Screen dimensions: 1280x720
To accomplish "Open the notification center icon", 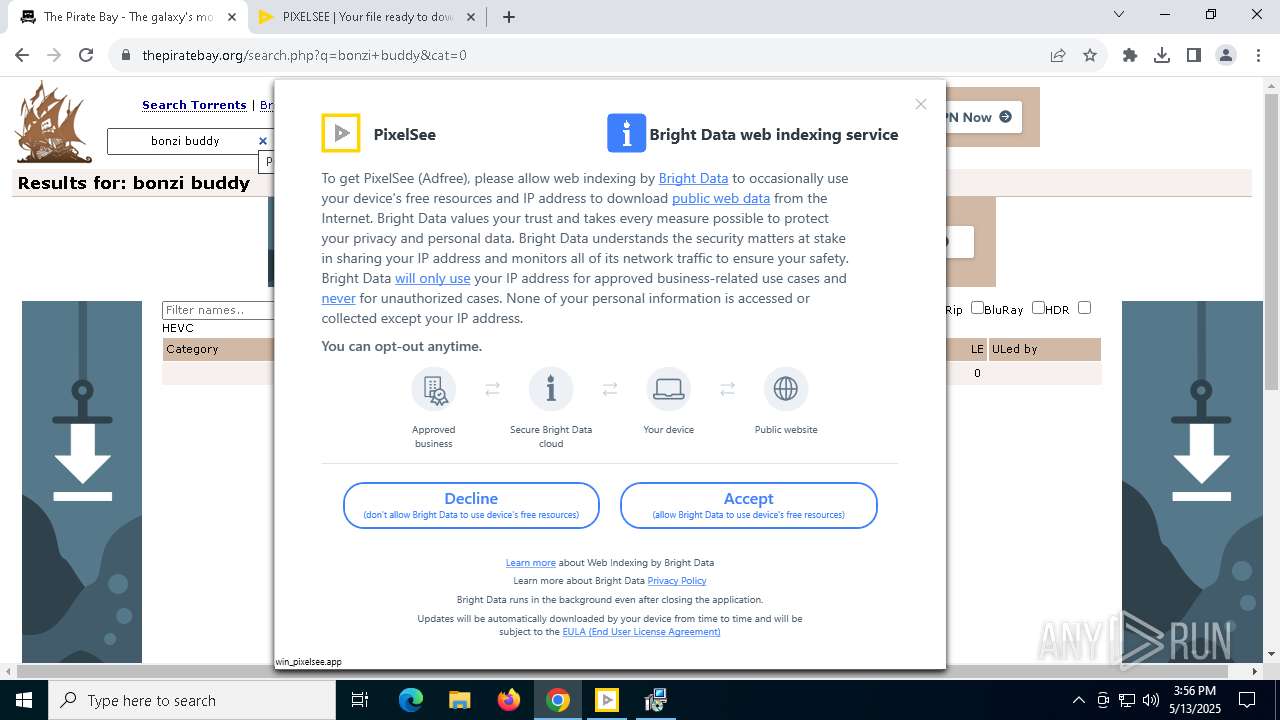I will pyautogui.click(x=1247, y=700).
